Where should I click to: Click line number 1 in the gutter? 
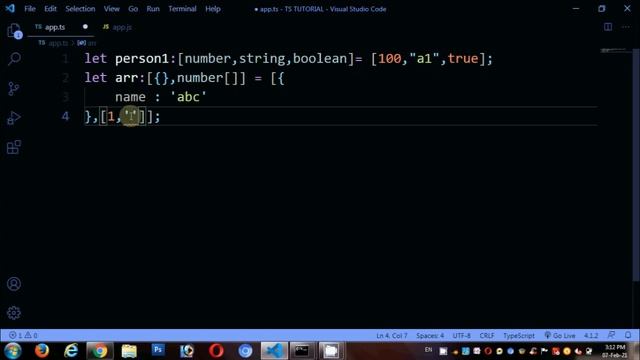click(65, 58)
